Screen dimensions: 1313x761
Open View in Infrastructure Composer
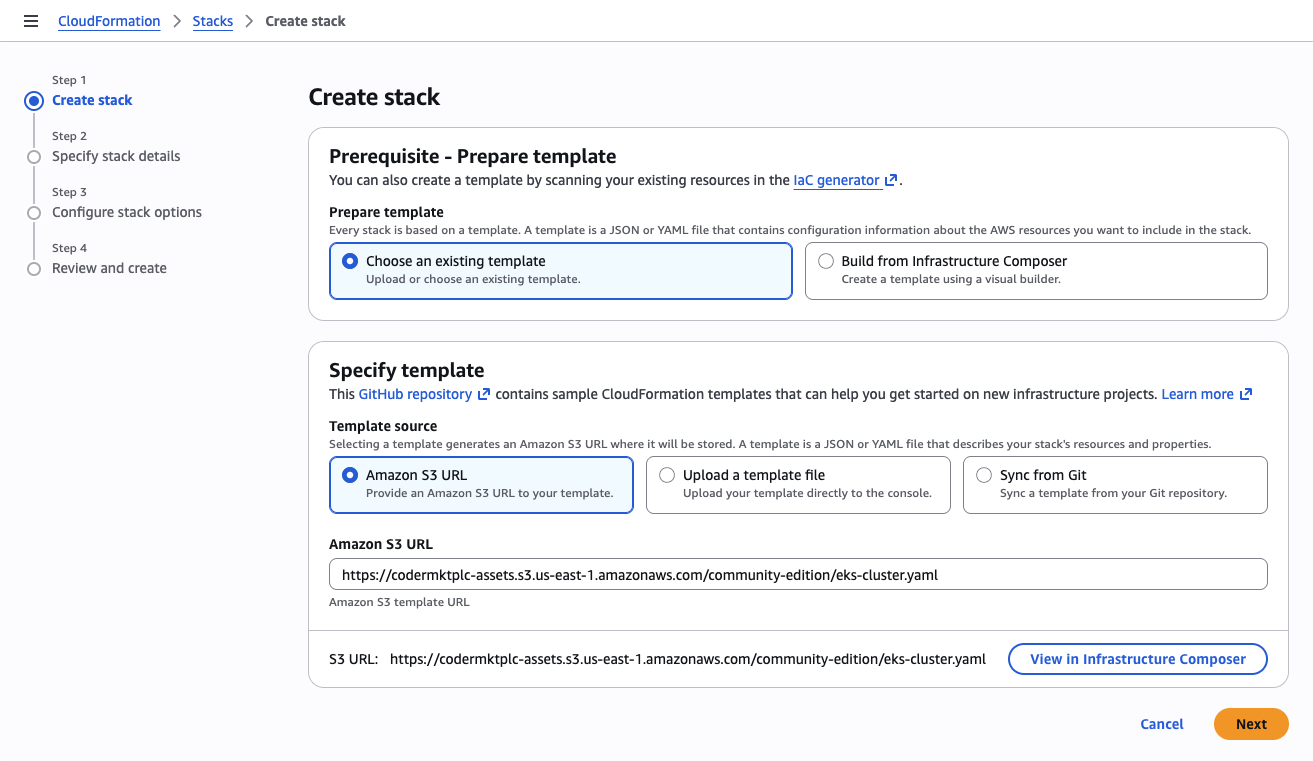click(1137, 659)
